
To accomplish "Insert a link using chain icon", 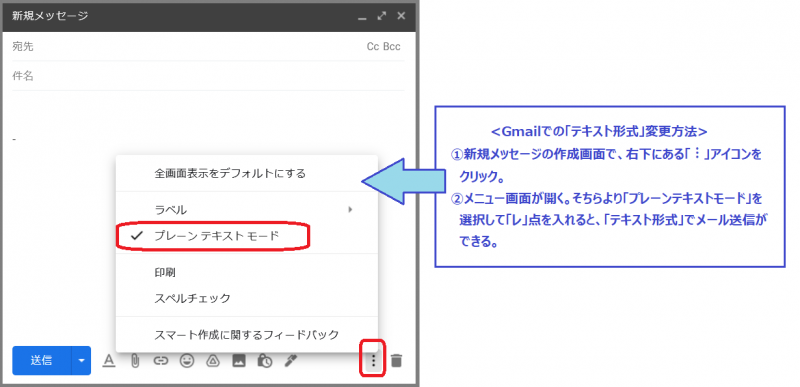I will (161, 361).
